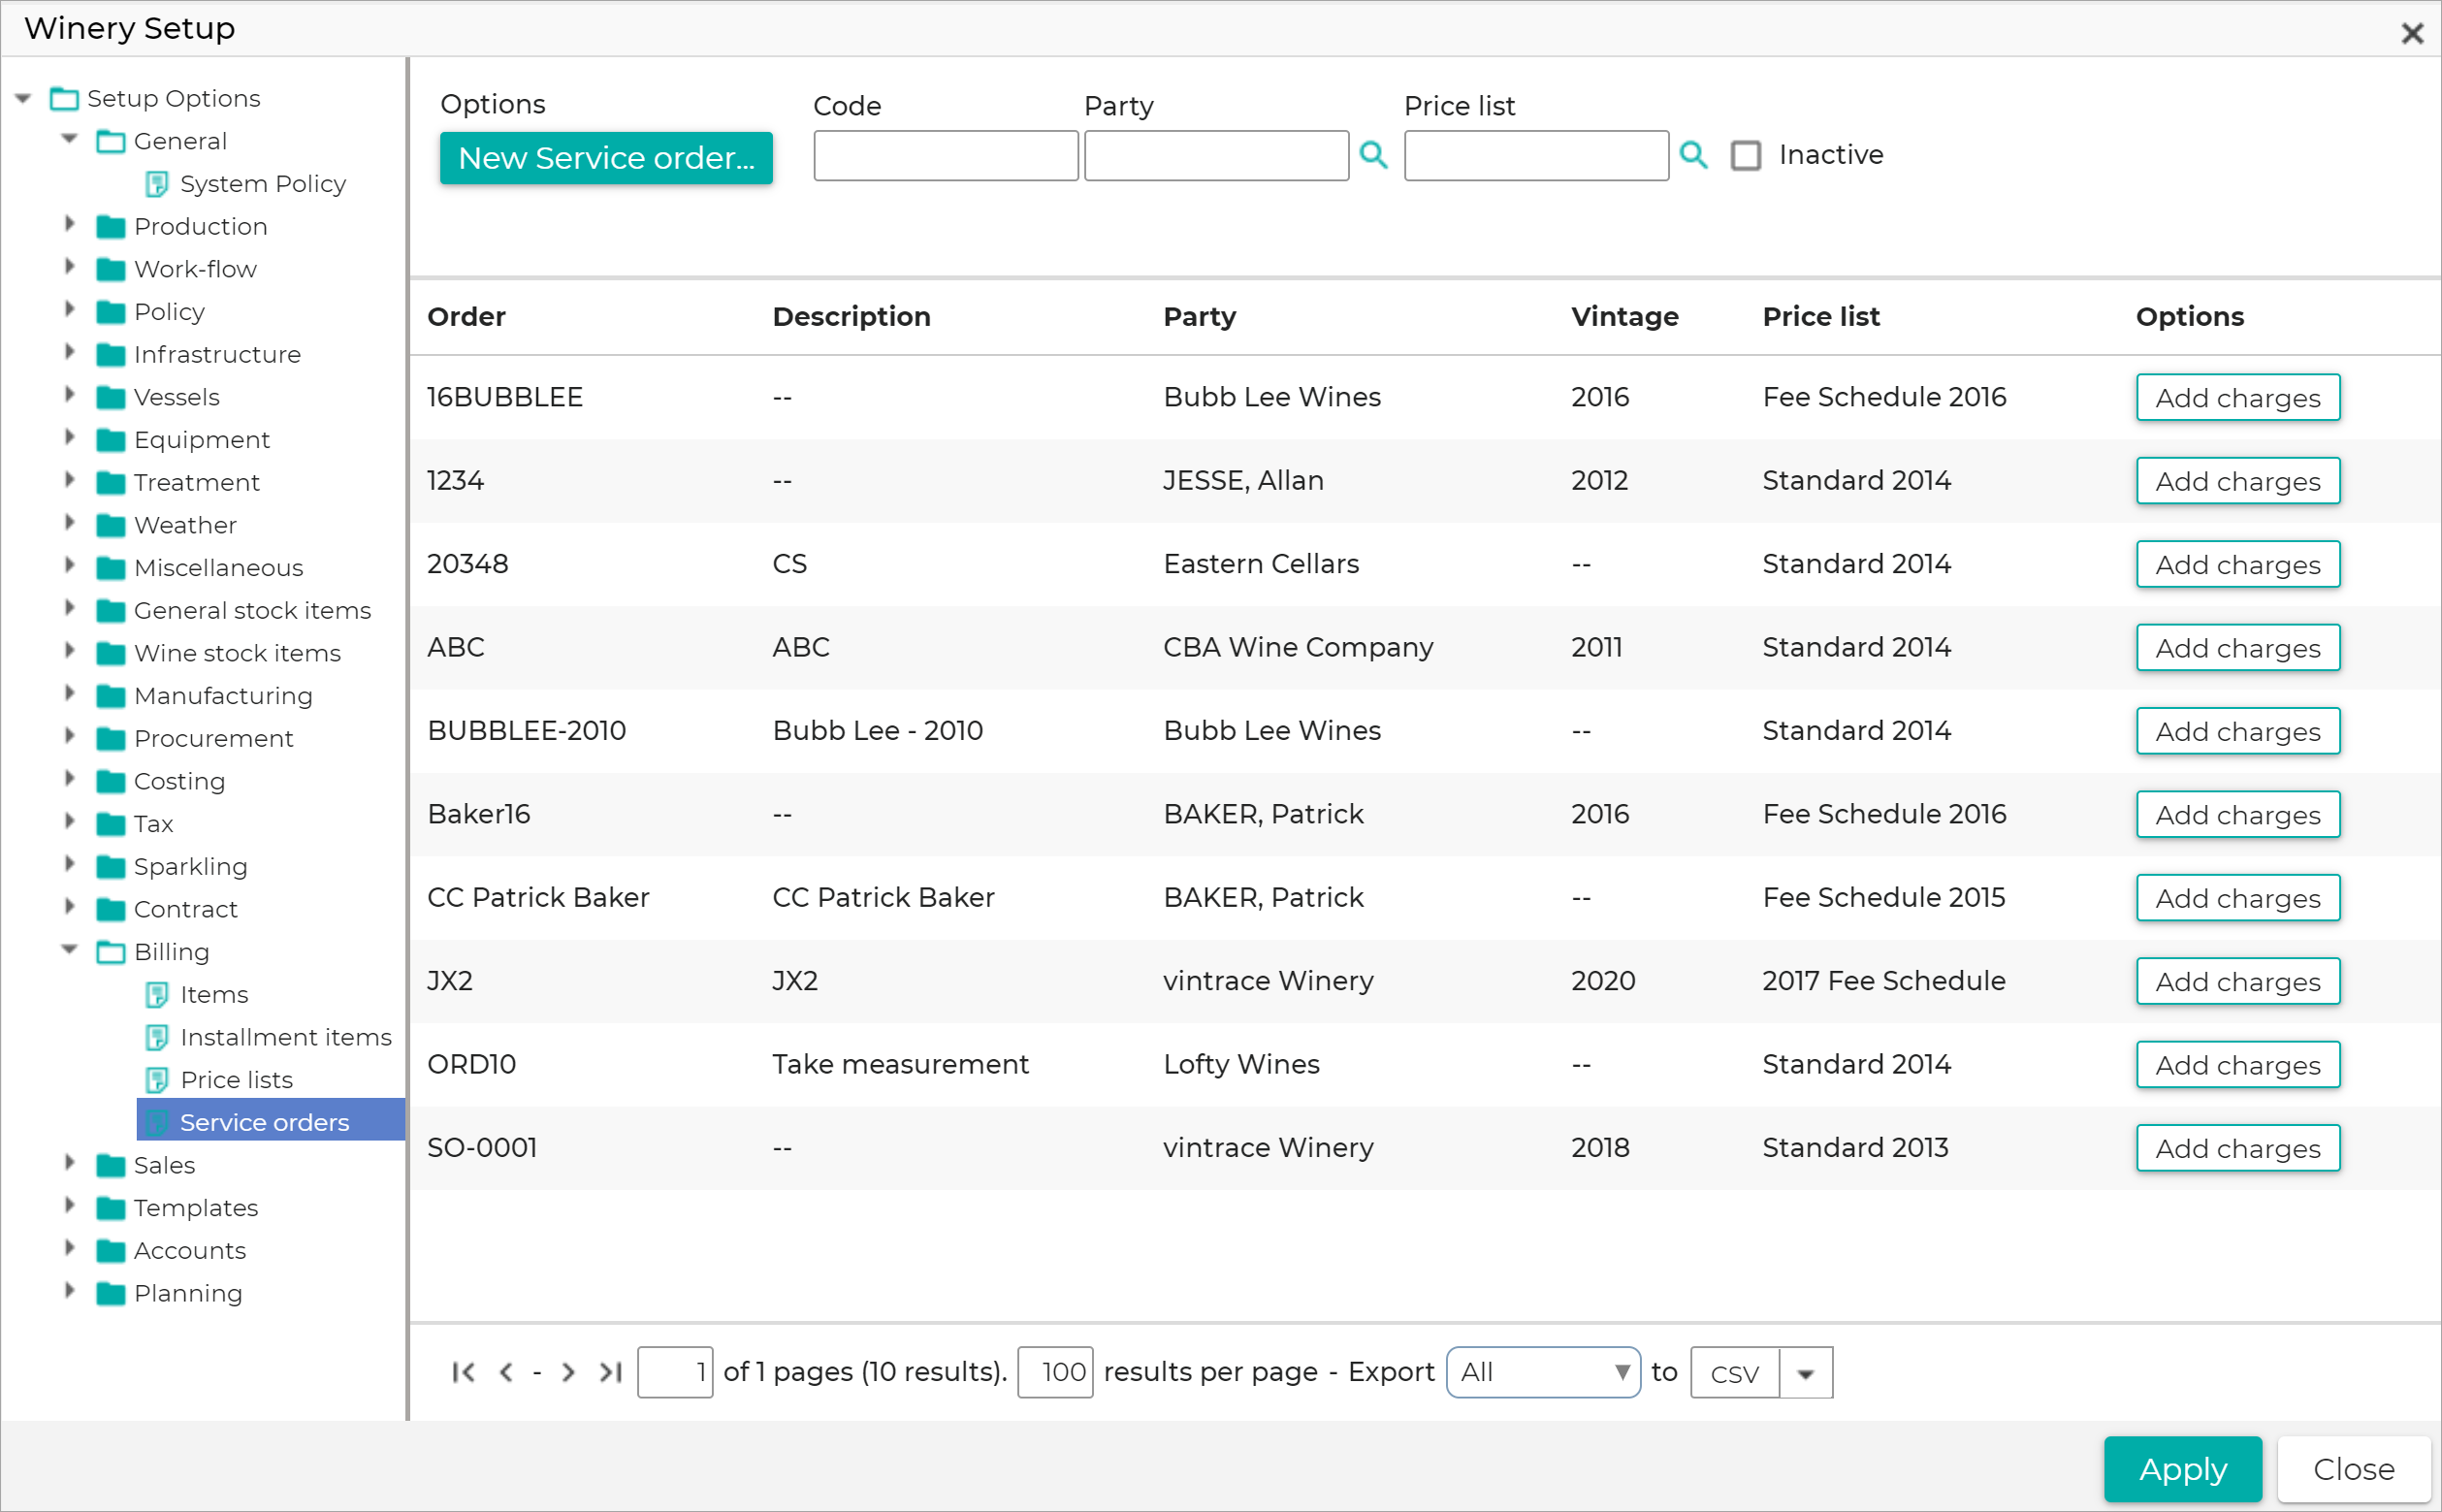The image size is (2442, 1512).
Task: Collapse the General folder arrow
Action: click(70, 139)
